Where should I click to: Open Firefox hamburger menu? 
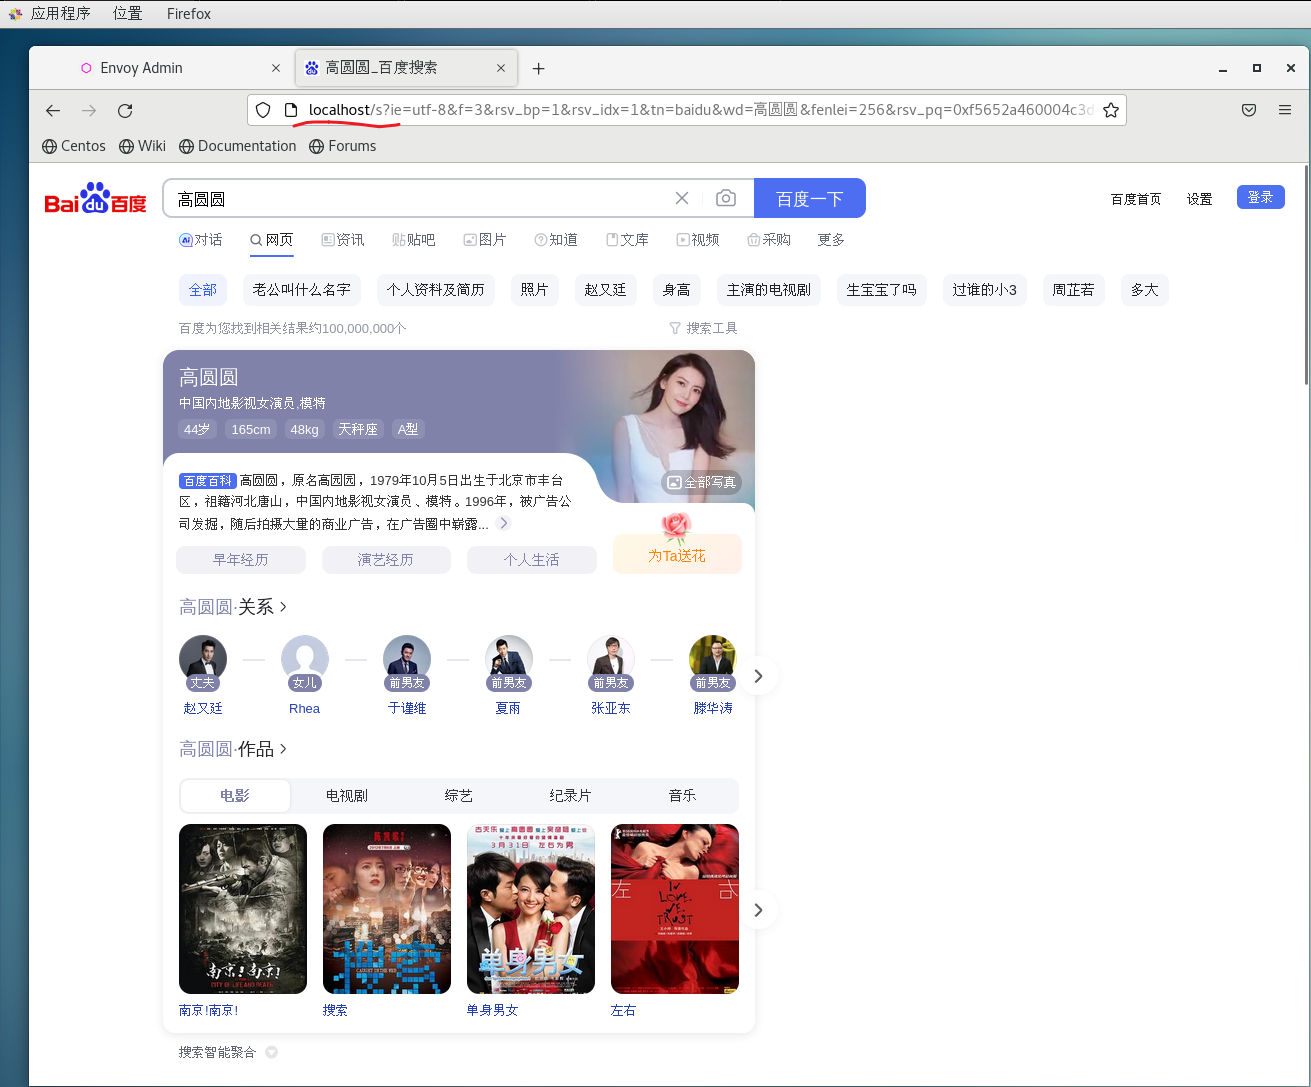click(1285, 110)
